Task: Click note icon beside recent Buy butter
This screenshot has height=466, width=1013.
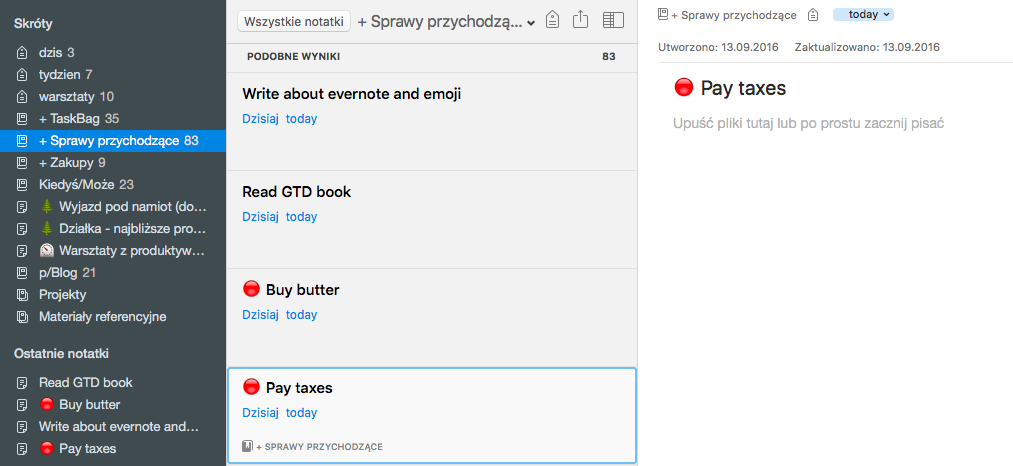Action: point(22,405)
